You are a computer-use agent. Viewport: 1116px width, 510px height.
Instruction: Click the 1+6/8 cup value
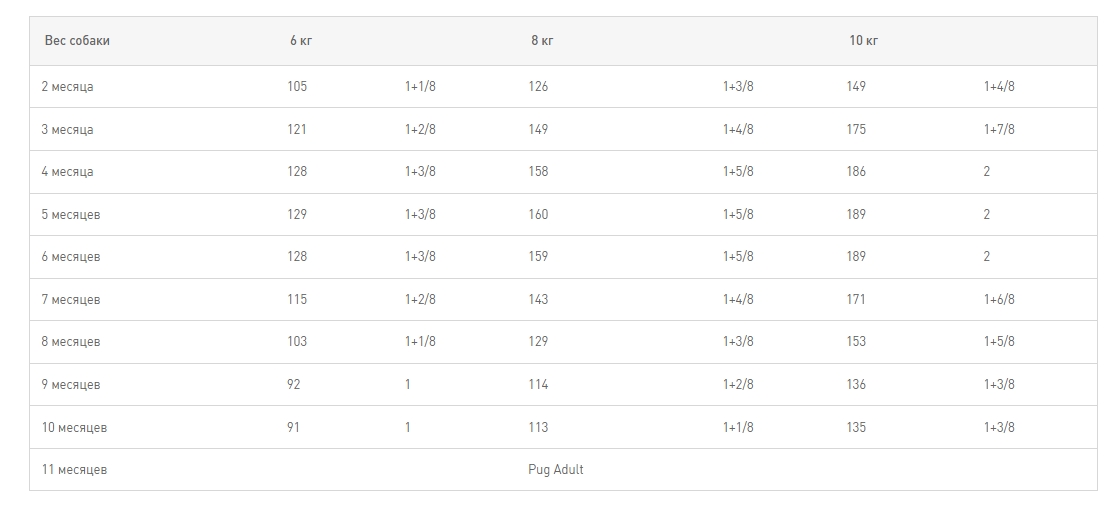tap(998, 300)
